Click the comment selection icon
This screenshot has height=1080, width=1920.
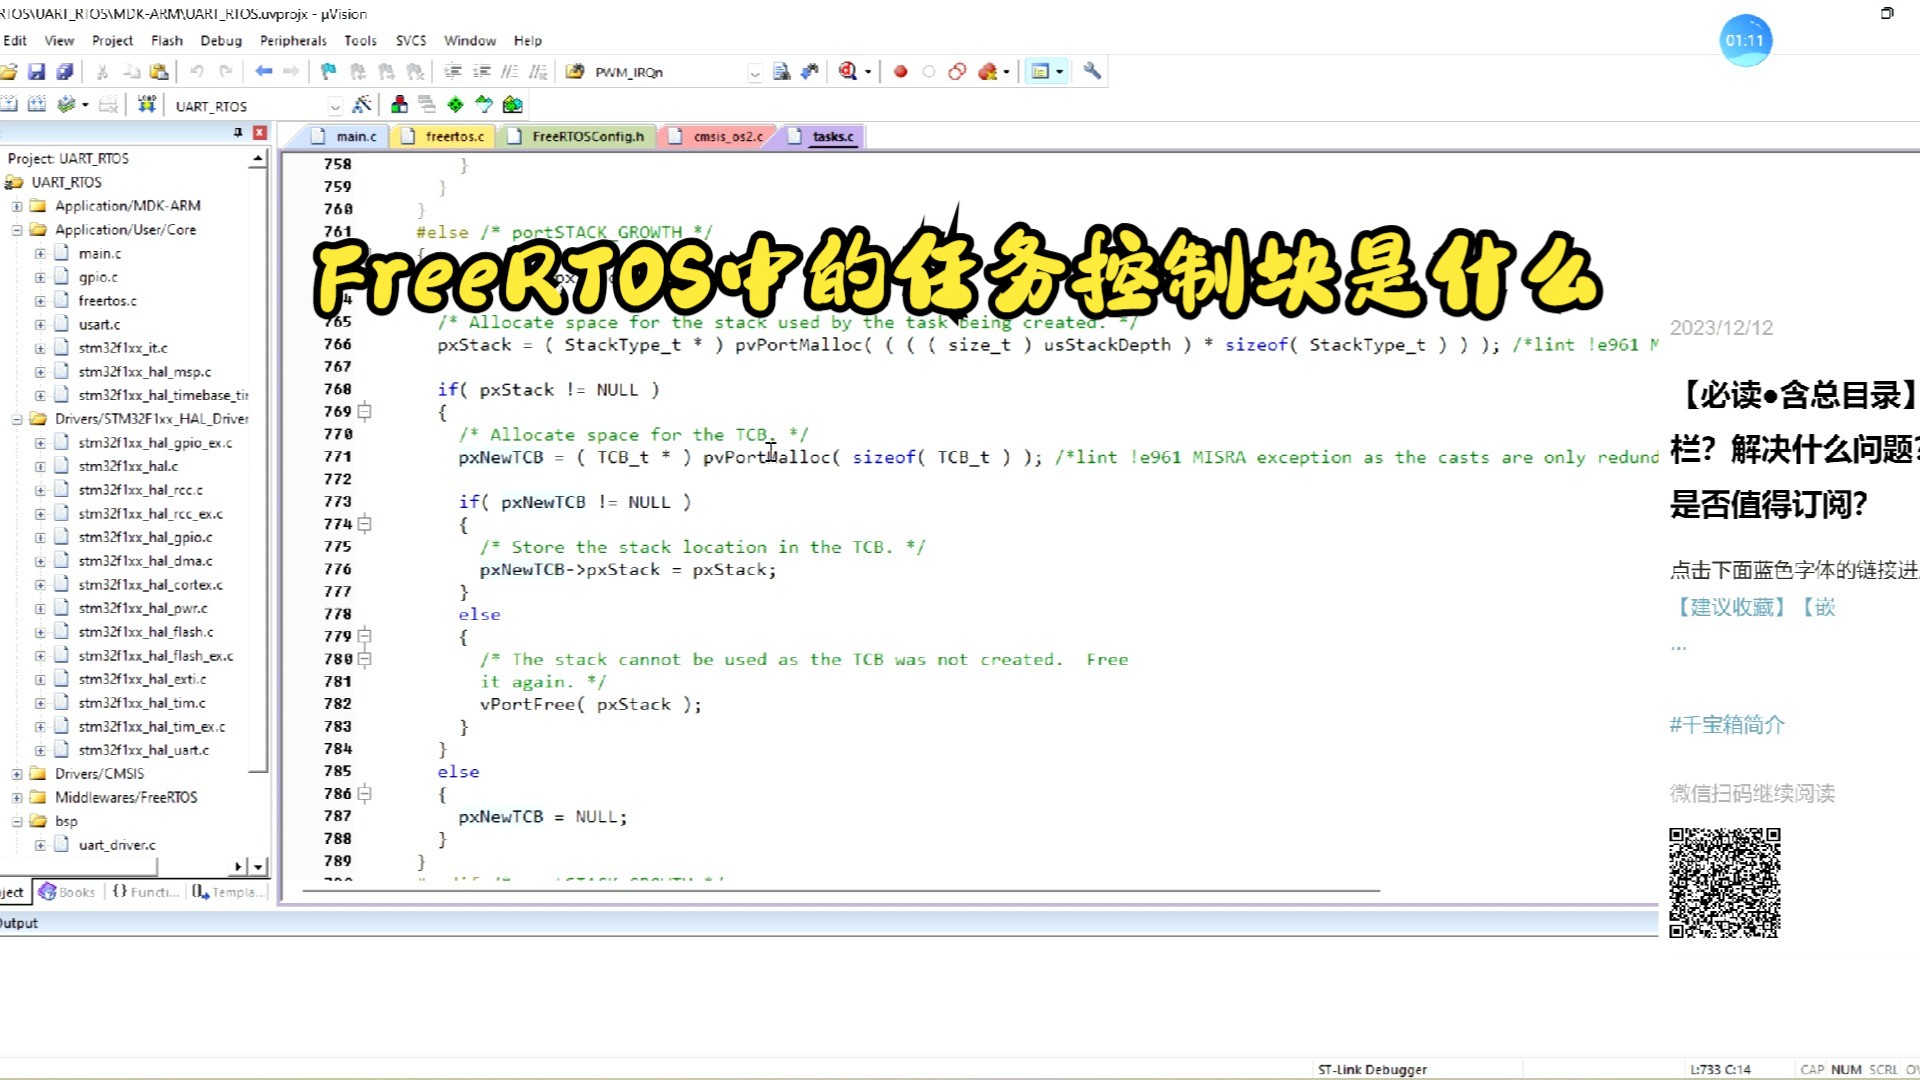[510, 71]
